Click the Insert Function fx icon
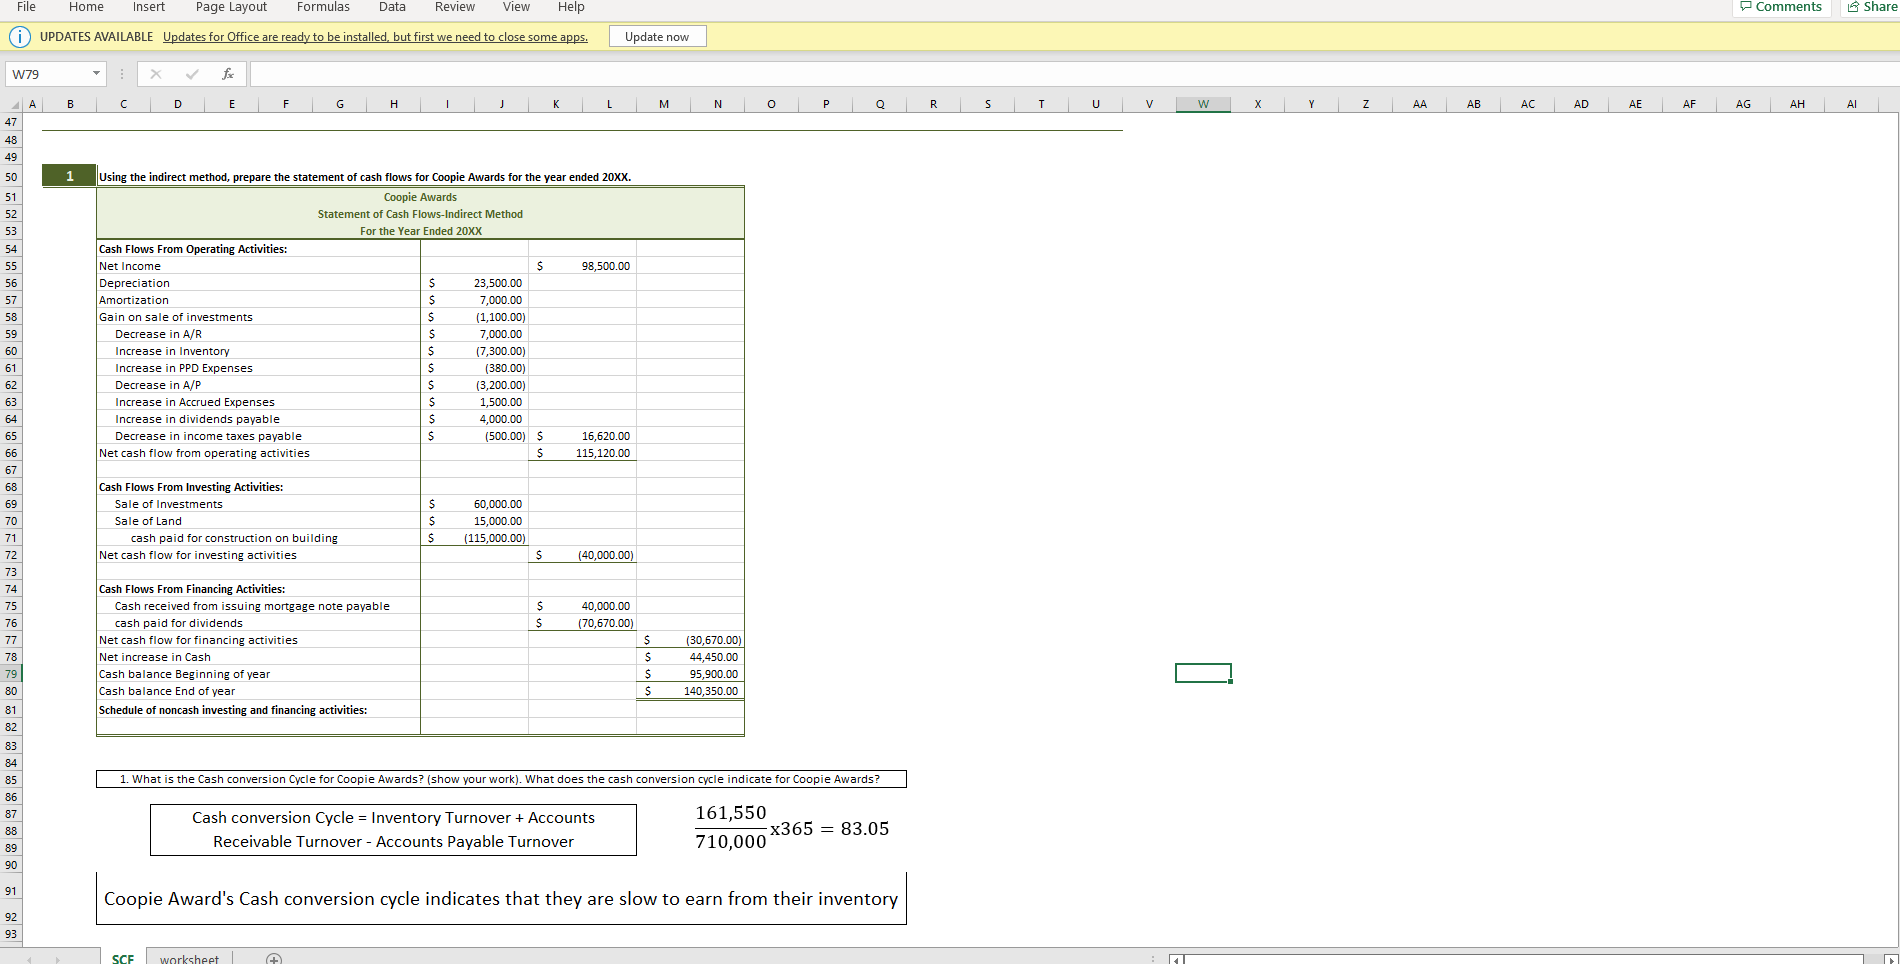 228,74
